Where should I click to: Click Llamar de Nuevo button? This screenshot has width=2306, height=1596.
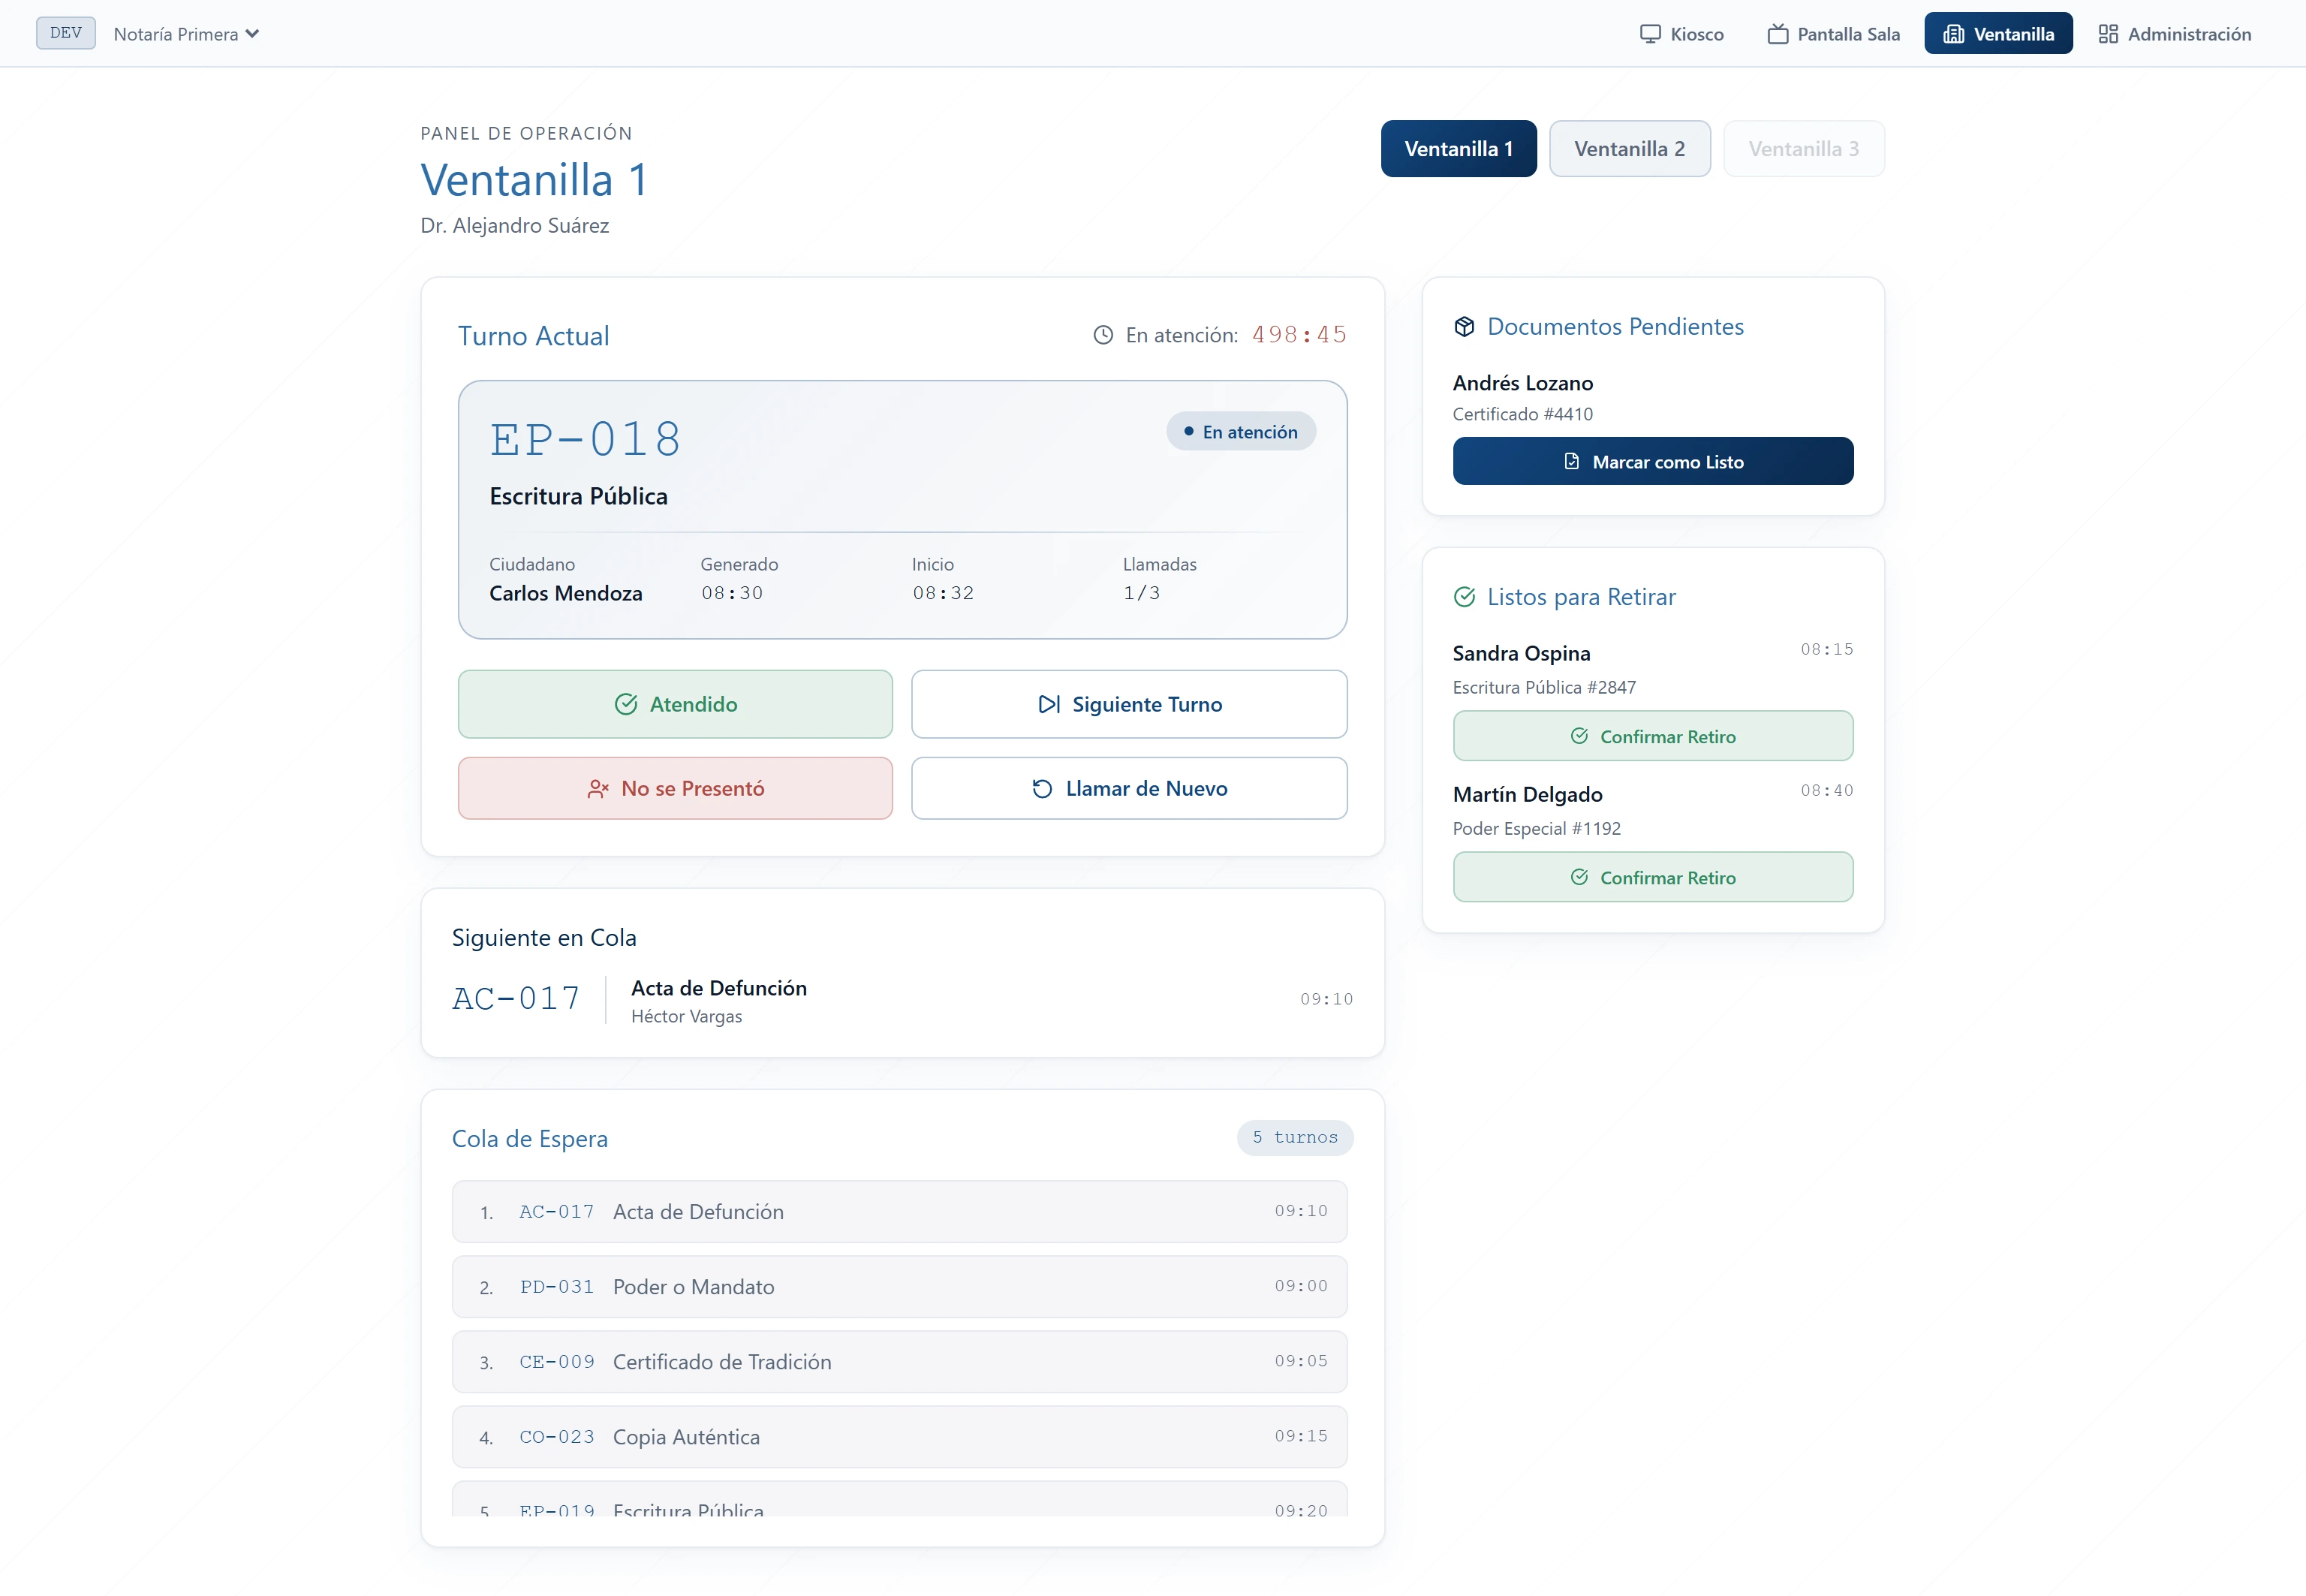[x=1129, y=788]
